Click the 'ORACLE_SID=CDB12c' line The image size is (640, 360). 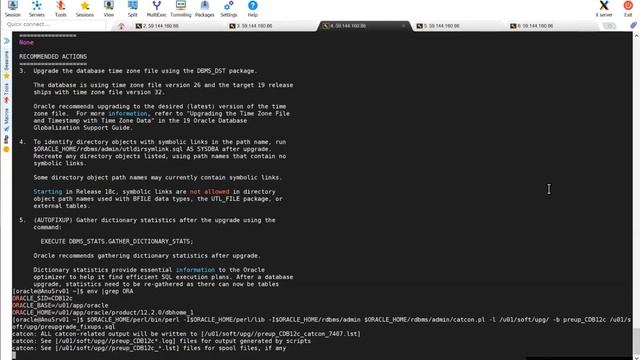pos(42,298)
